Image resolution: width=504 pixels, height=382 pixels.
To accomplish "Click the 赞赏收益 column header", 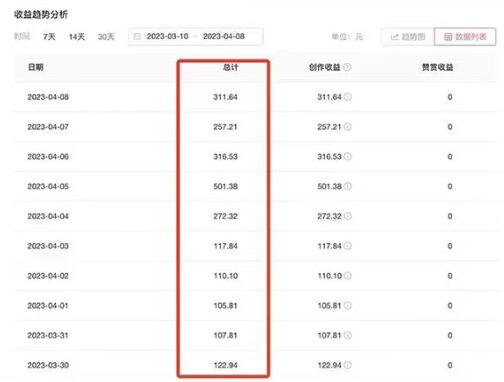I will tap(437, 67).
